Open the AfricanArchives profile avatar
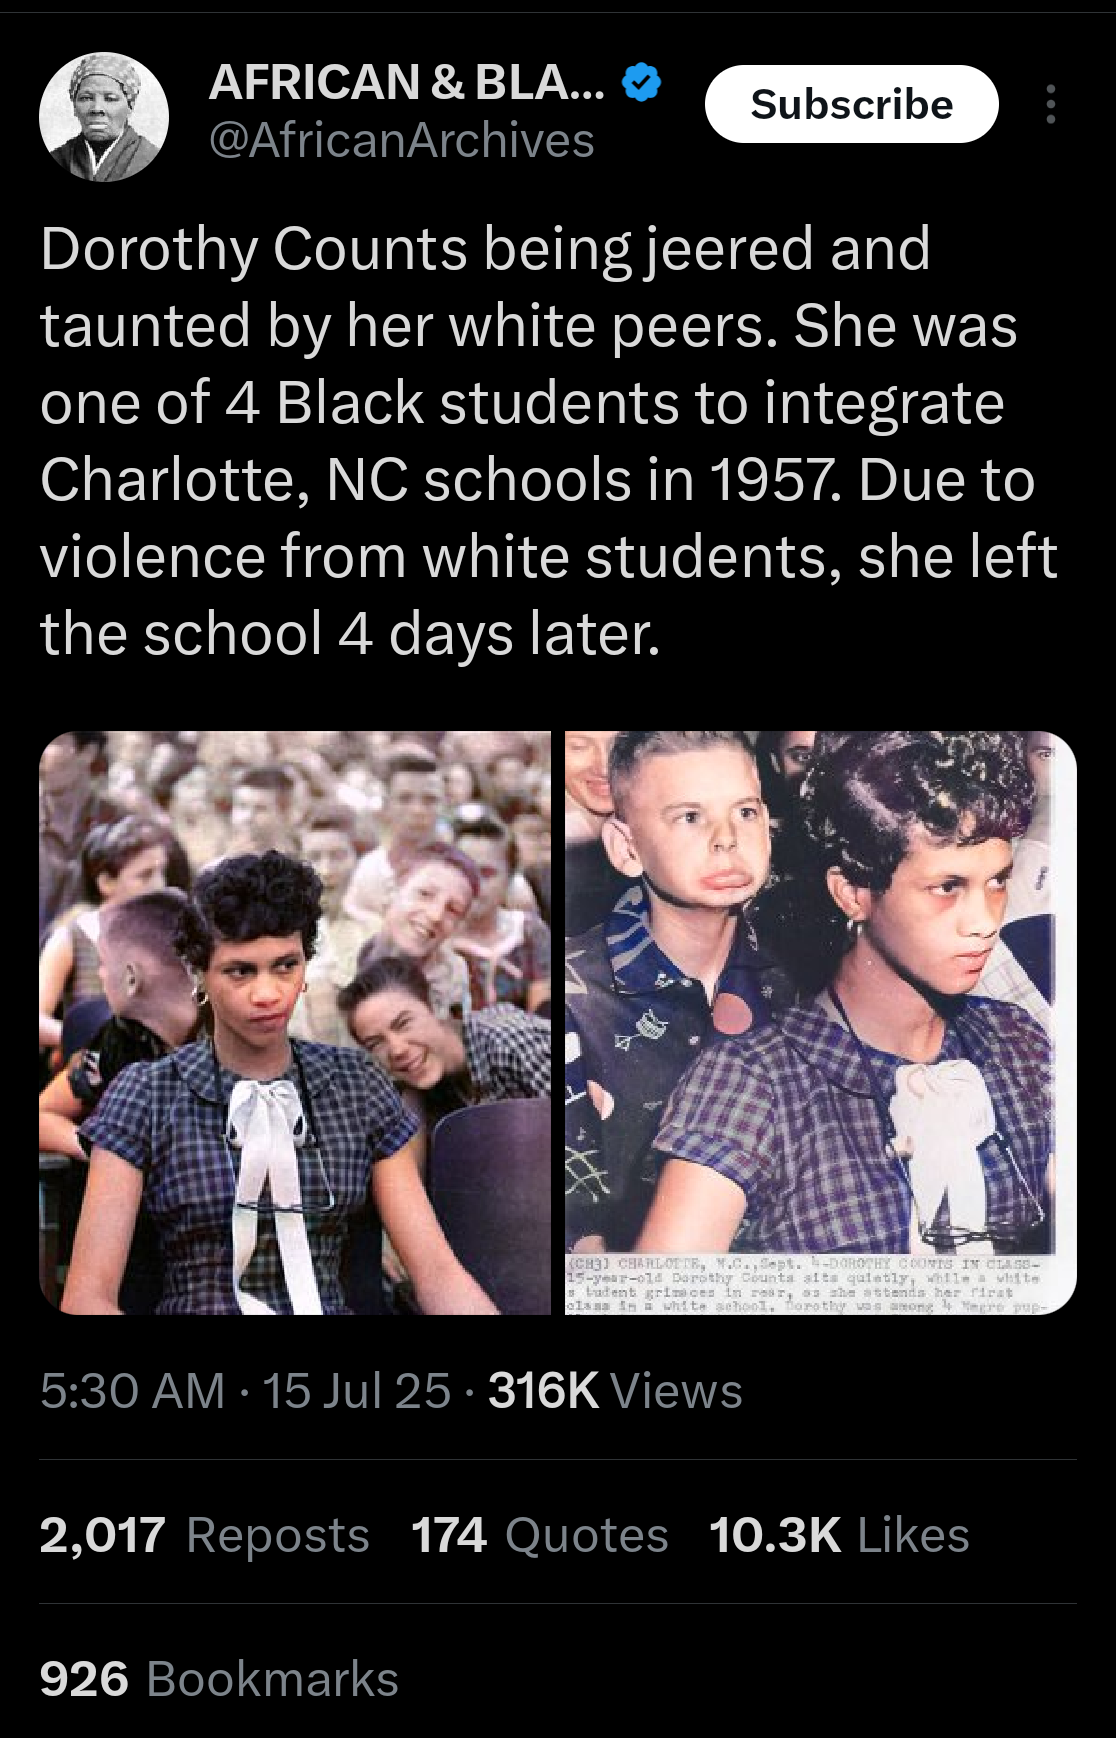Screen dimensions: 1116x1738 tap(104, 117)
